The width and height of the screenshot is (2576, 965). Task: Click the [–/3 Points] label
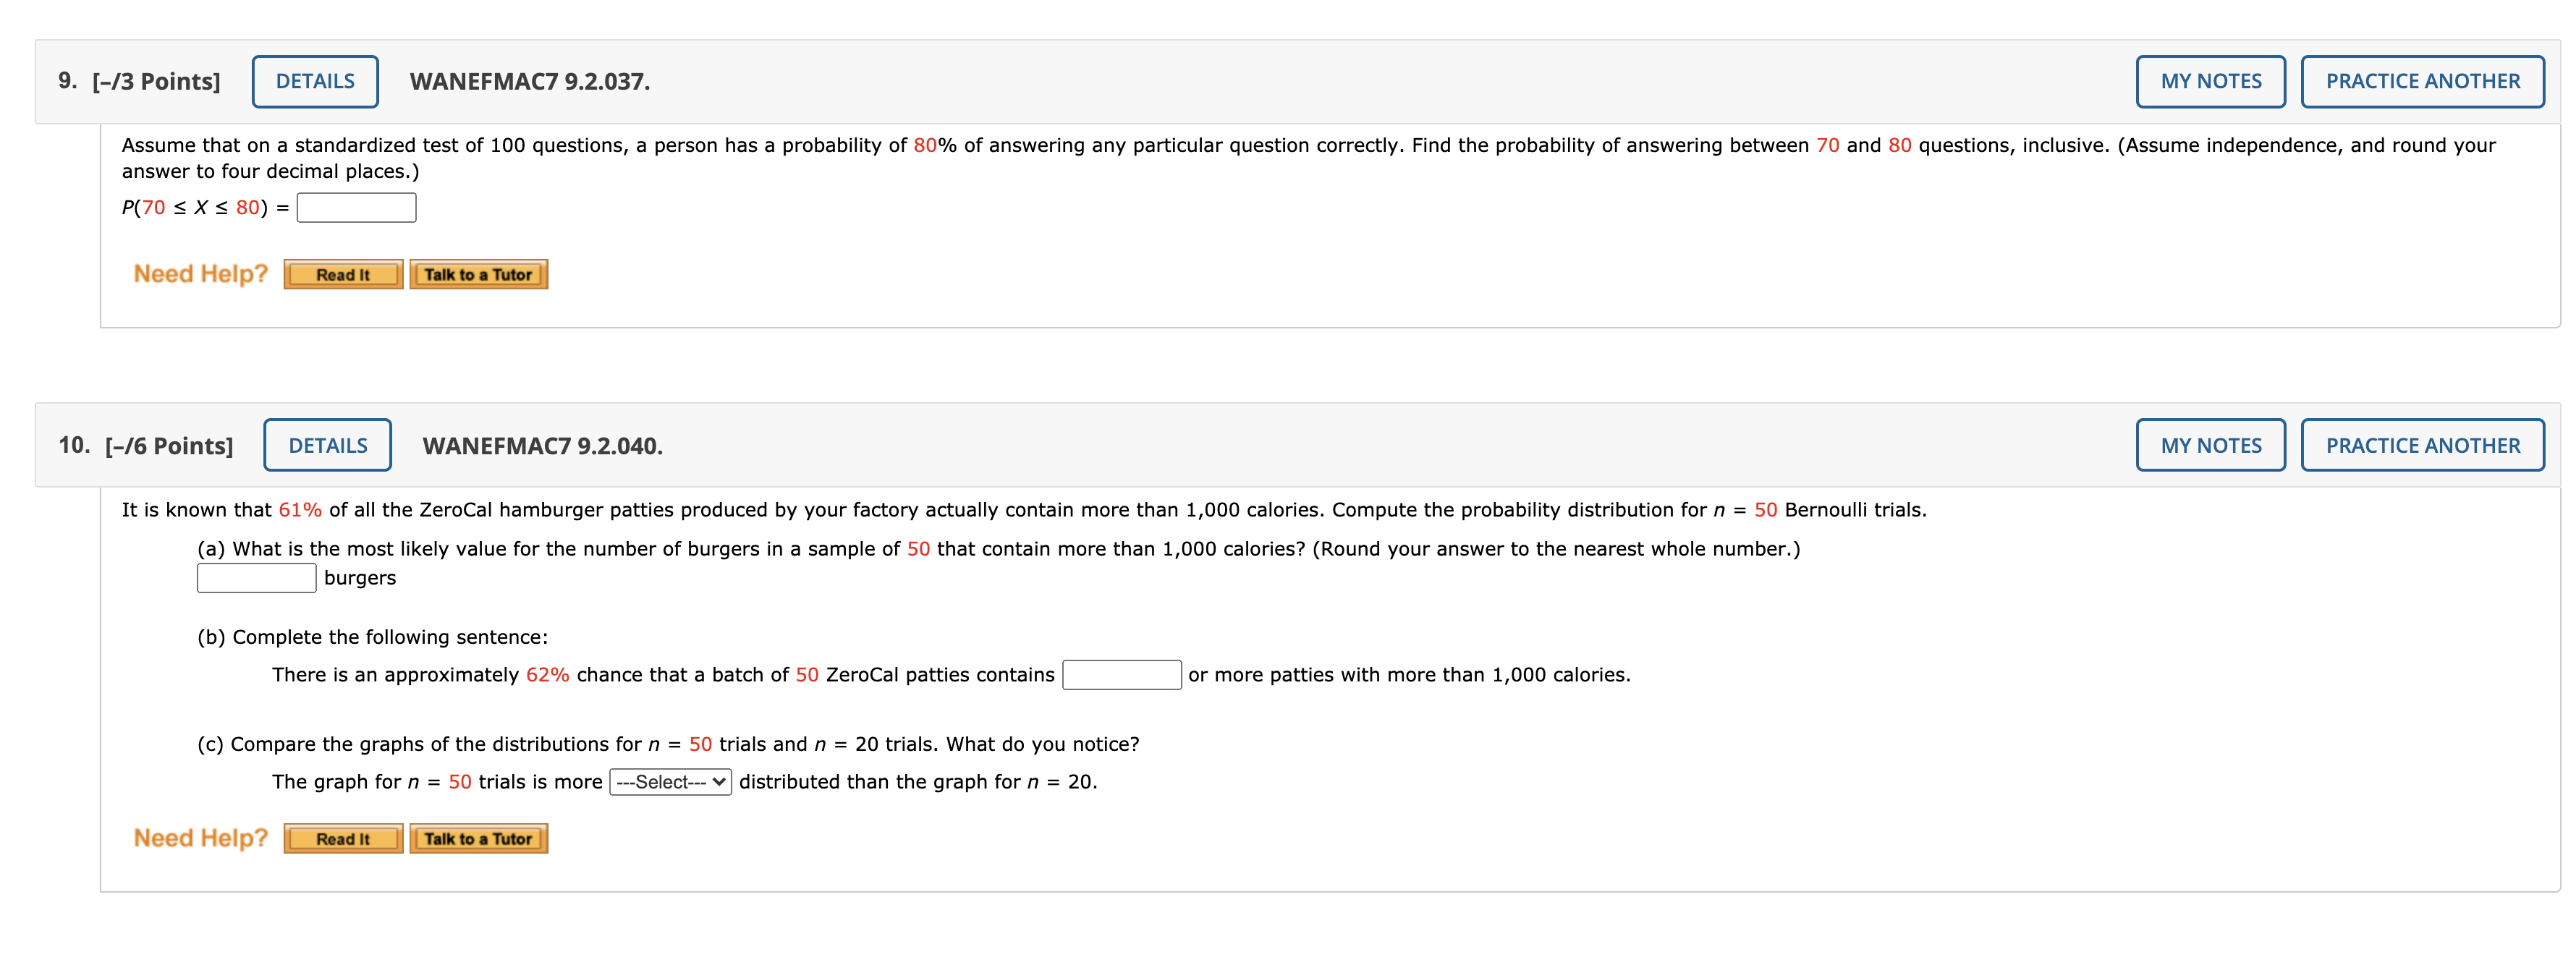click(x=156, y=82)
